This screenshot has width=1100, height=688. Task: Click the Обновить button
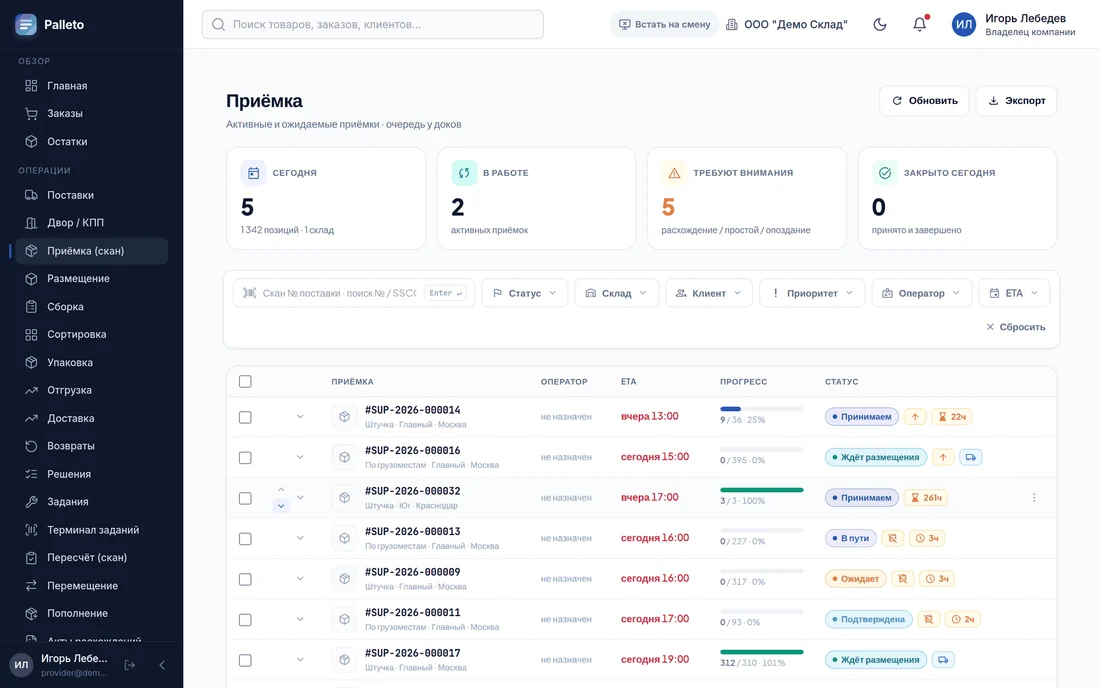point(924,101)
